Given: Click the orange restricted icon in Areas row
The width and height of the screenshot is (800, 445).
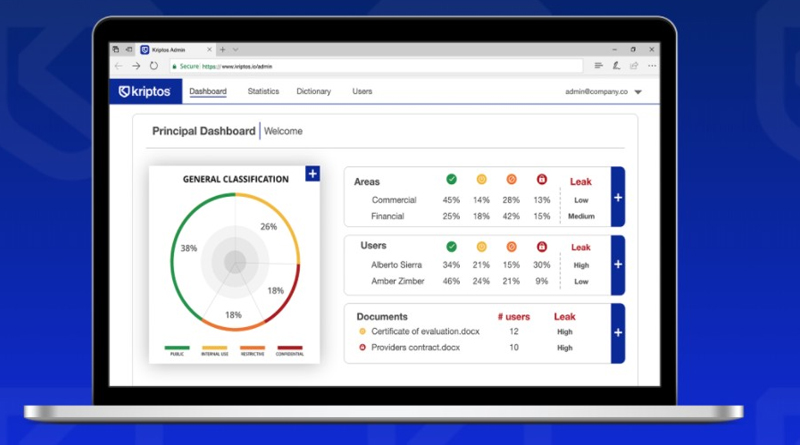Looking at the screenshot, I should click(511, 179).
